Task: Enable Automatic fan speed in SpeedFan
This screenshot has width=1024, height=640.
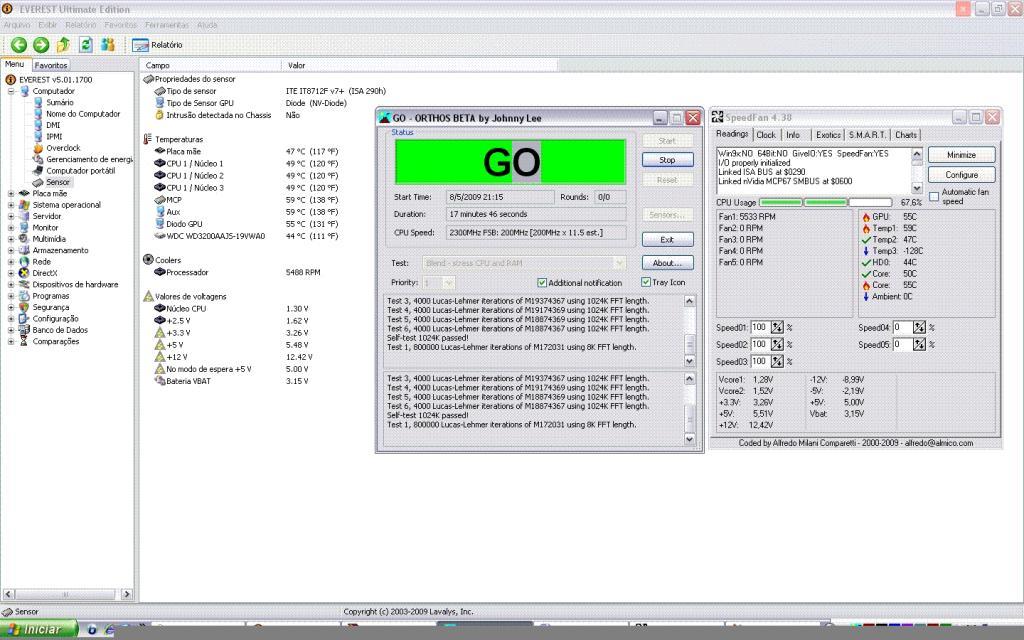Action: (x=934, y=196)
